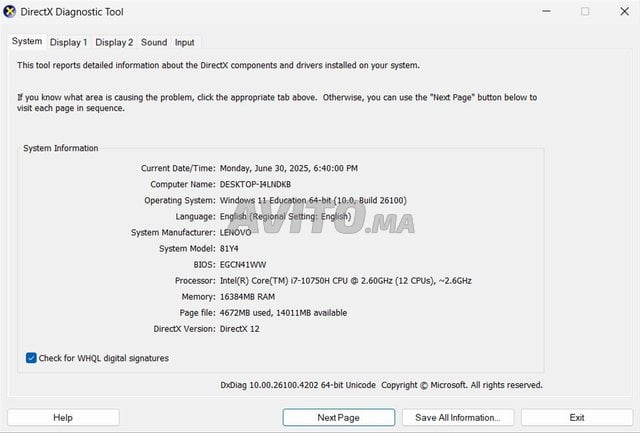The height and width of the screenshot is (433, 640).
Task: Switch to the Sound tab
Action: coord(154,43)
